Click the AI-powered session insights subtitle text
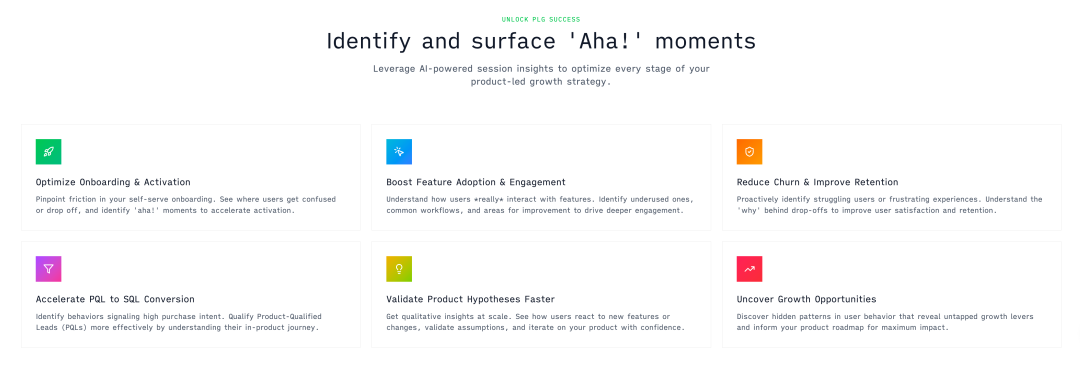Viewport: 1080px width, 375px height. coord(541,75)
